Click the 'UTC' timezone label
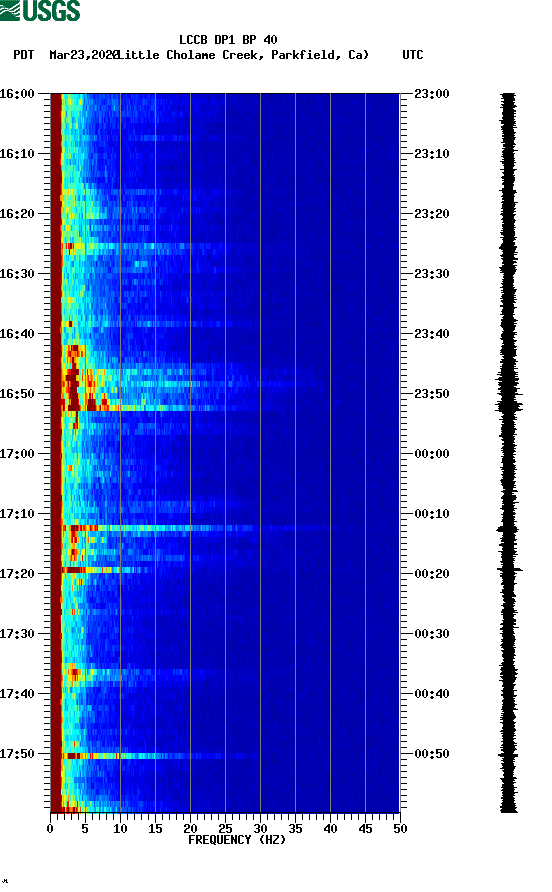The height and width of the screenshot is (892, 552). click(x=413, y=55)
